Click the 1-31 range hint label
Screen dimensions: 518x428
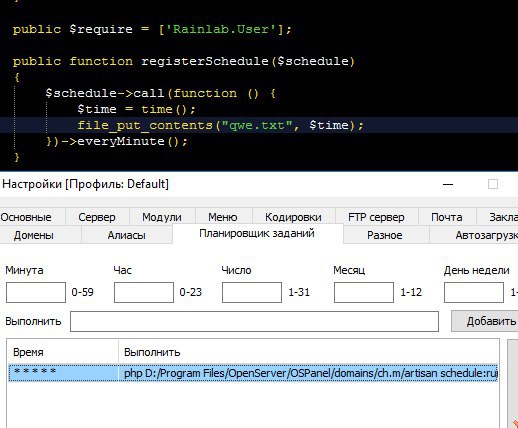[299, 292]
